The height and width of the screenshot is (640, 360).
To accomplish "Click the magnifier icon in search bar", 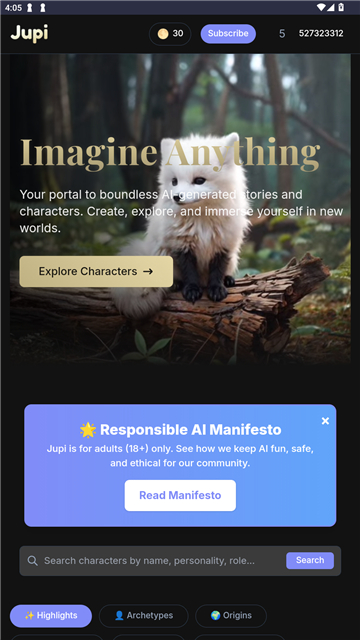I will coord(33,560).
